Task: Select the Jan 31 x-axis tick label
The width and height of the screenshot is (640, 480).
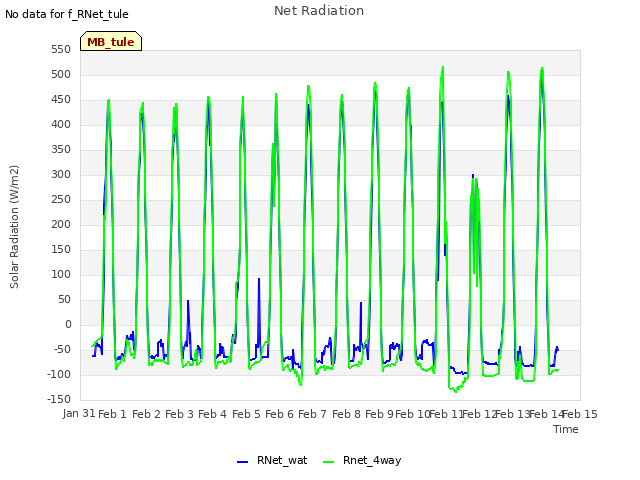Action: click(79, 413)
